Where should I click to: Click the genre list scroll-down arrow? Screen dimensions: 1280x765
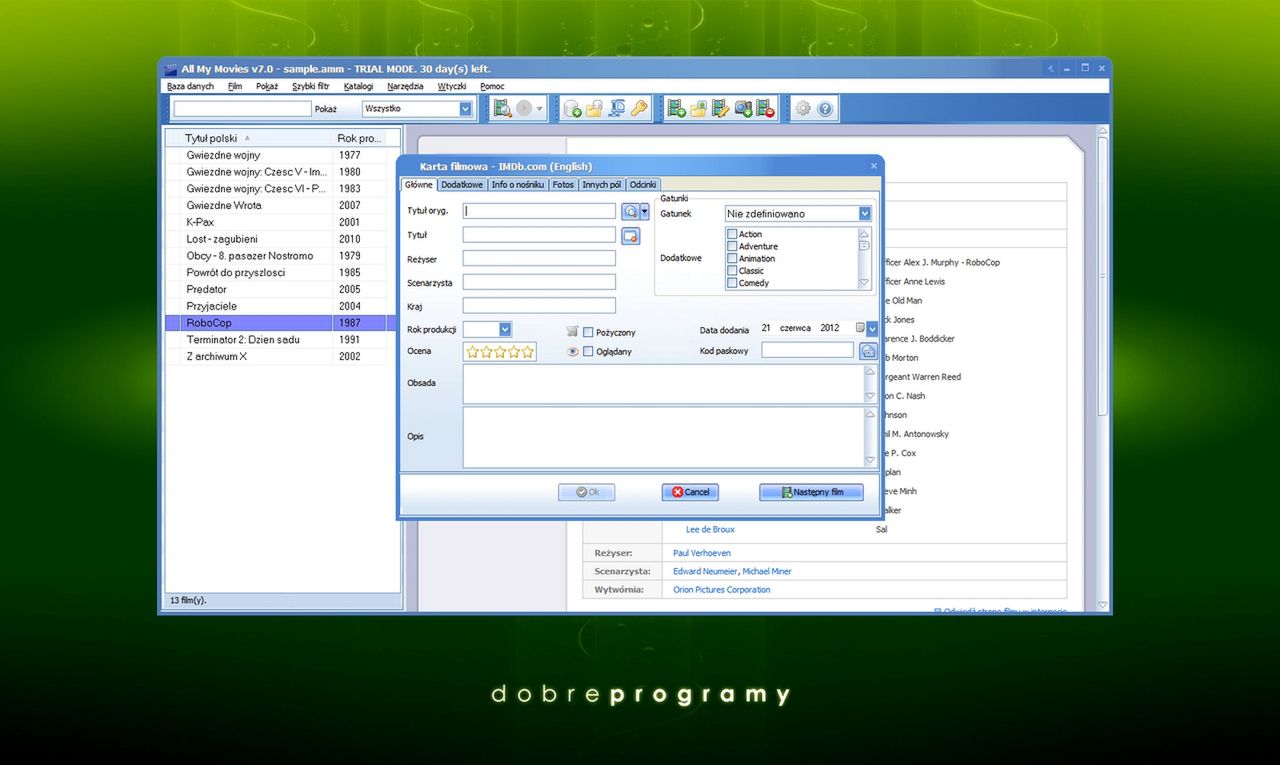[x=864, y=283]
